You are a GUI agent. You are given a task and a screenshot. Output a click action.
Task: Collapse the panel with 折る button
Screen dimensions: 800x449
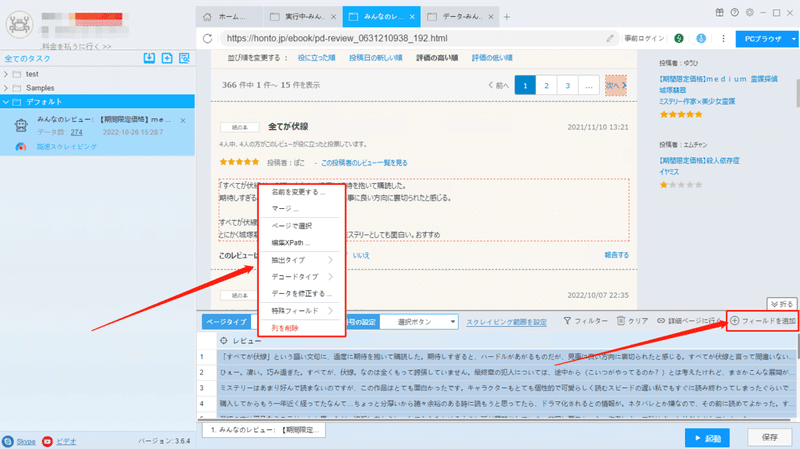point(782,304)
